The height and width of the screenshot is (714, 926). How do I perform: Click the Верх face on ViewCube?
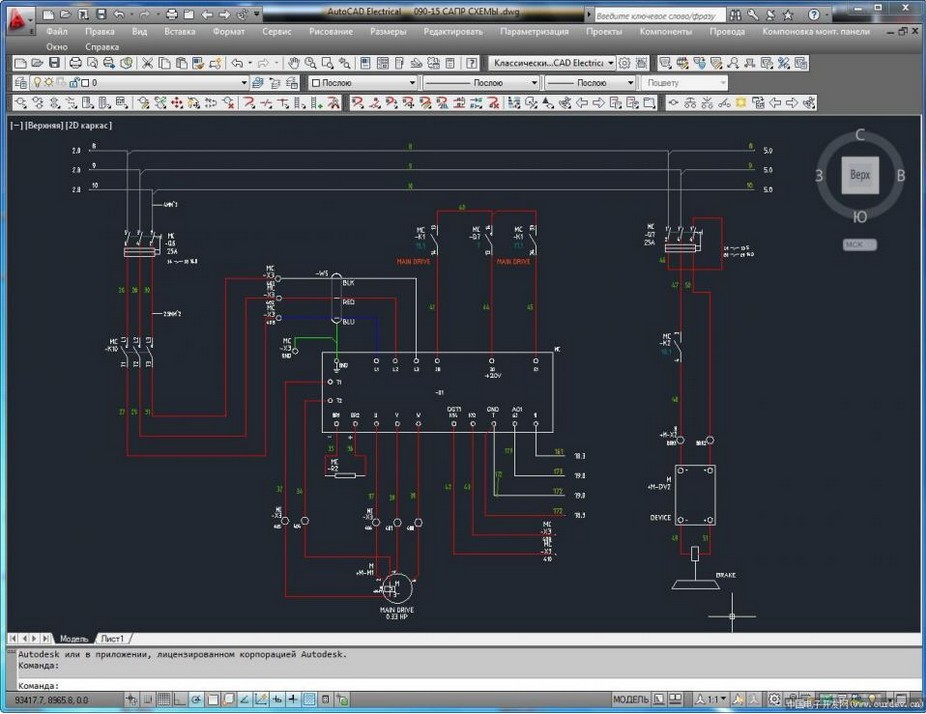pos(859,175)
